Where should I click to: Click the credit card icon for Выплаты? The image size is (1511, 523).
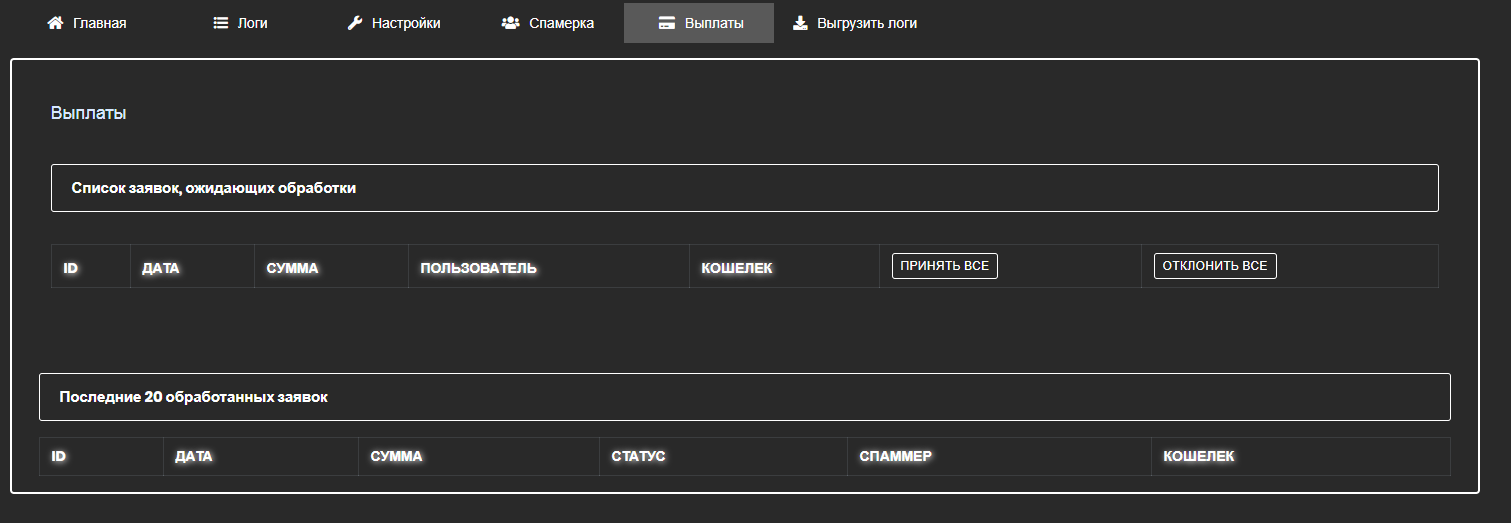667,23
